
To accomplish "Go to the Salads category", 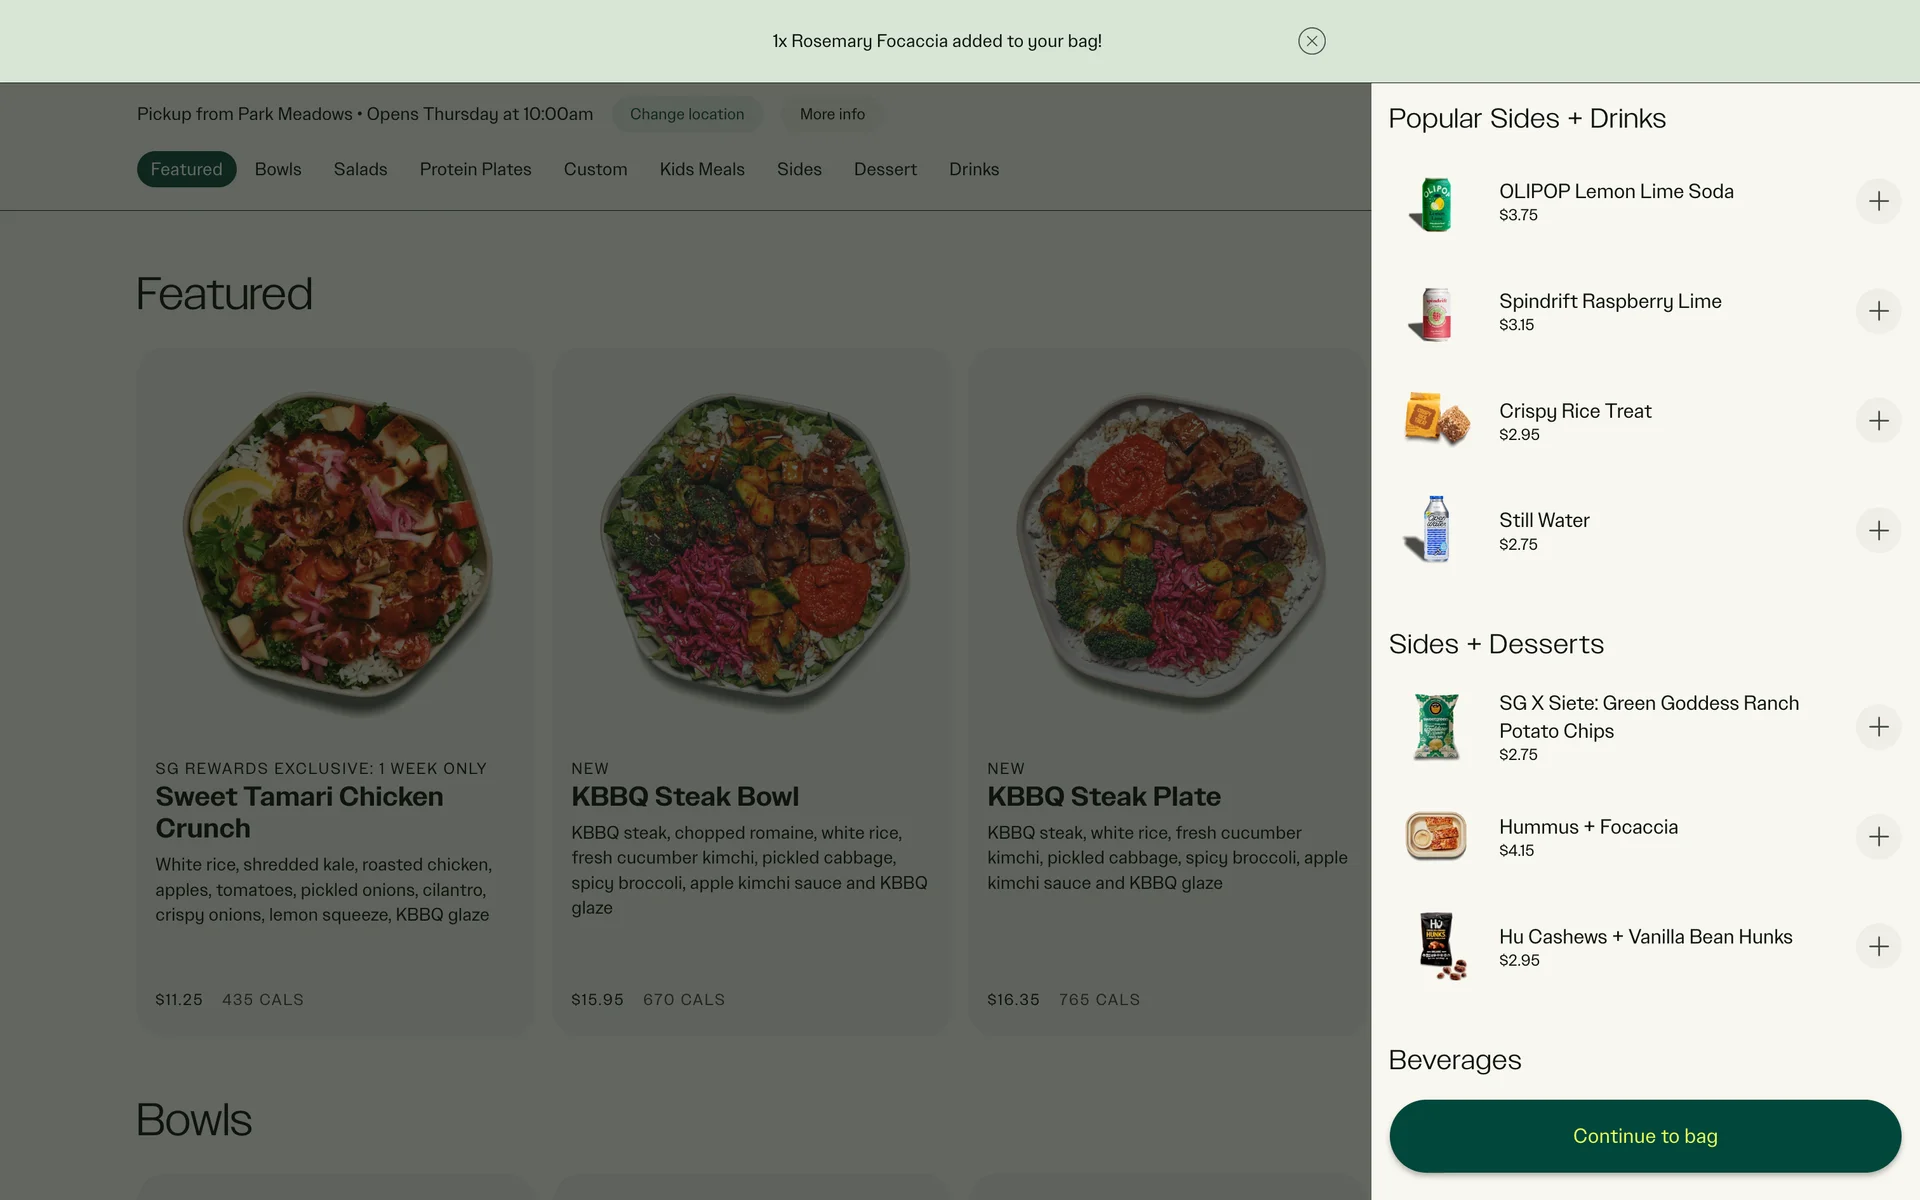I will 360,169.
